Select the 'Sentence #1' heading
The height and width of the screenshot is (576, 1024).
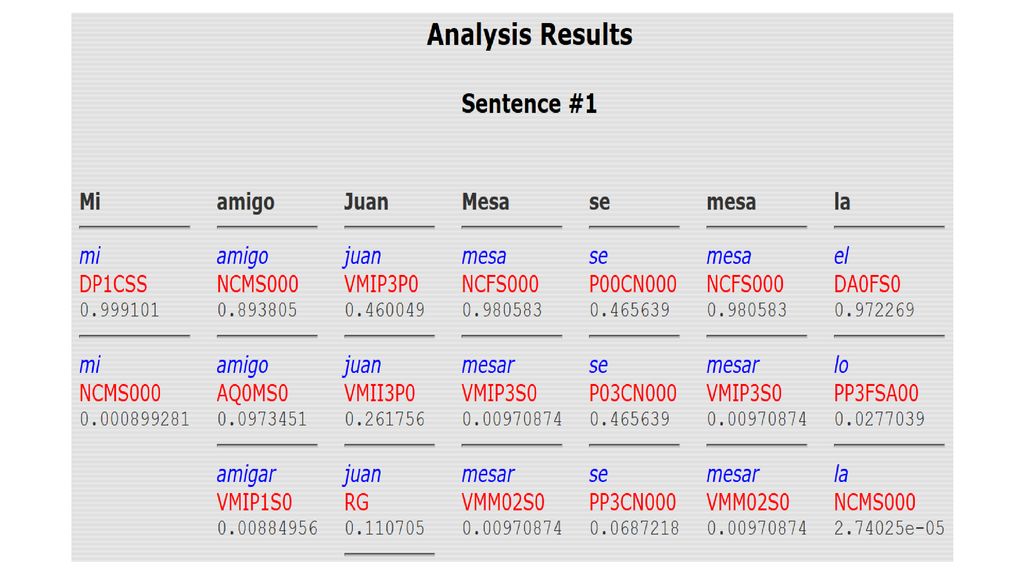(x=529, y=104)
